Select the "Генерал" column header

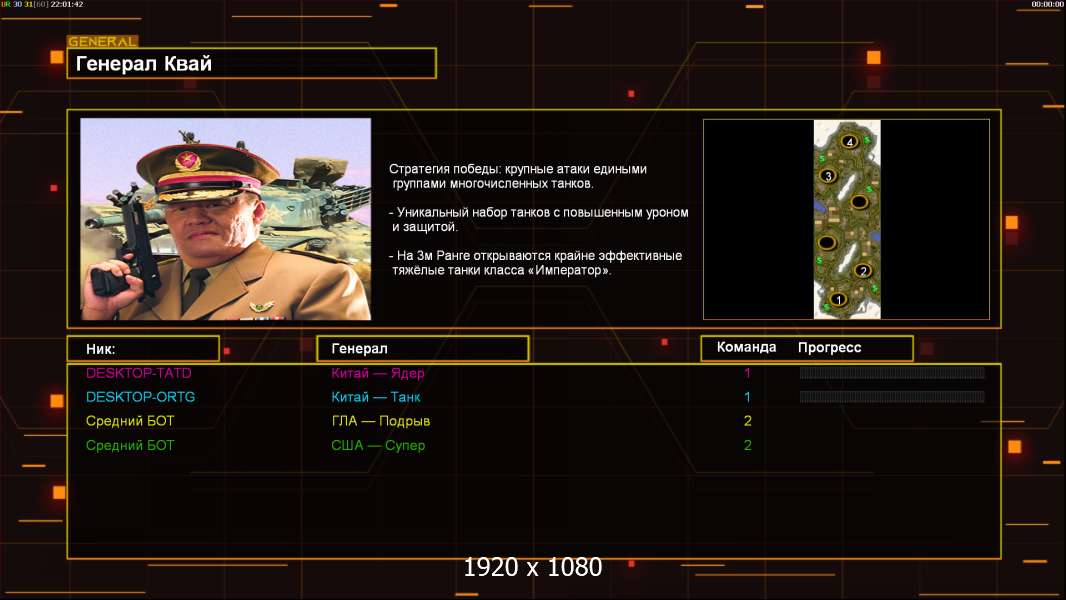tap(422, 349)
